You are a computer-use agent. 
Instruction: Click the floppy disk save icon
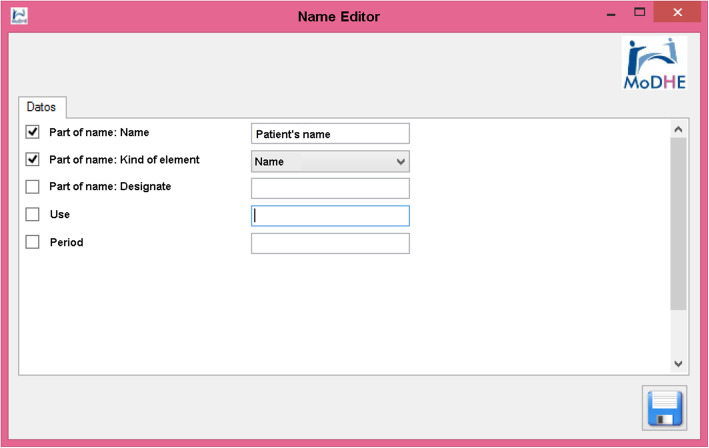pyautogui.click(x=664, y=409)
